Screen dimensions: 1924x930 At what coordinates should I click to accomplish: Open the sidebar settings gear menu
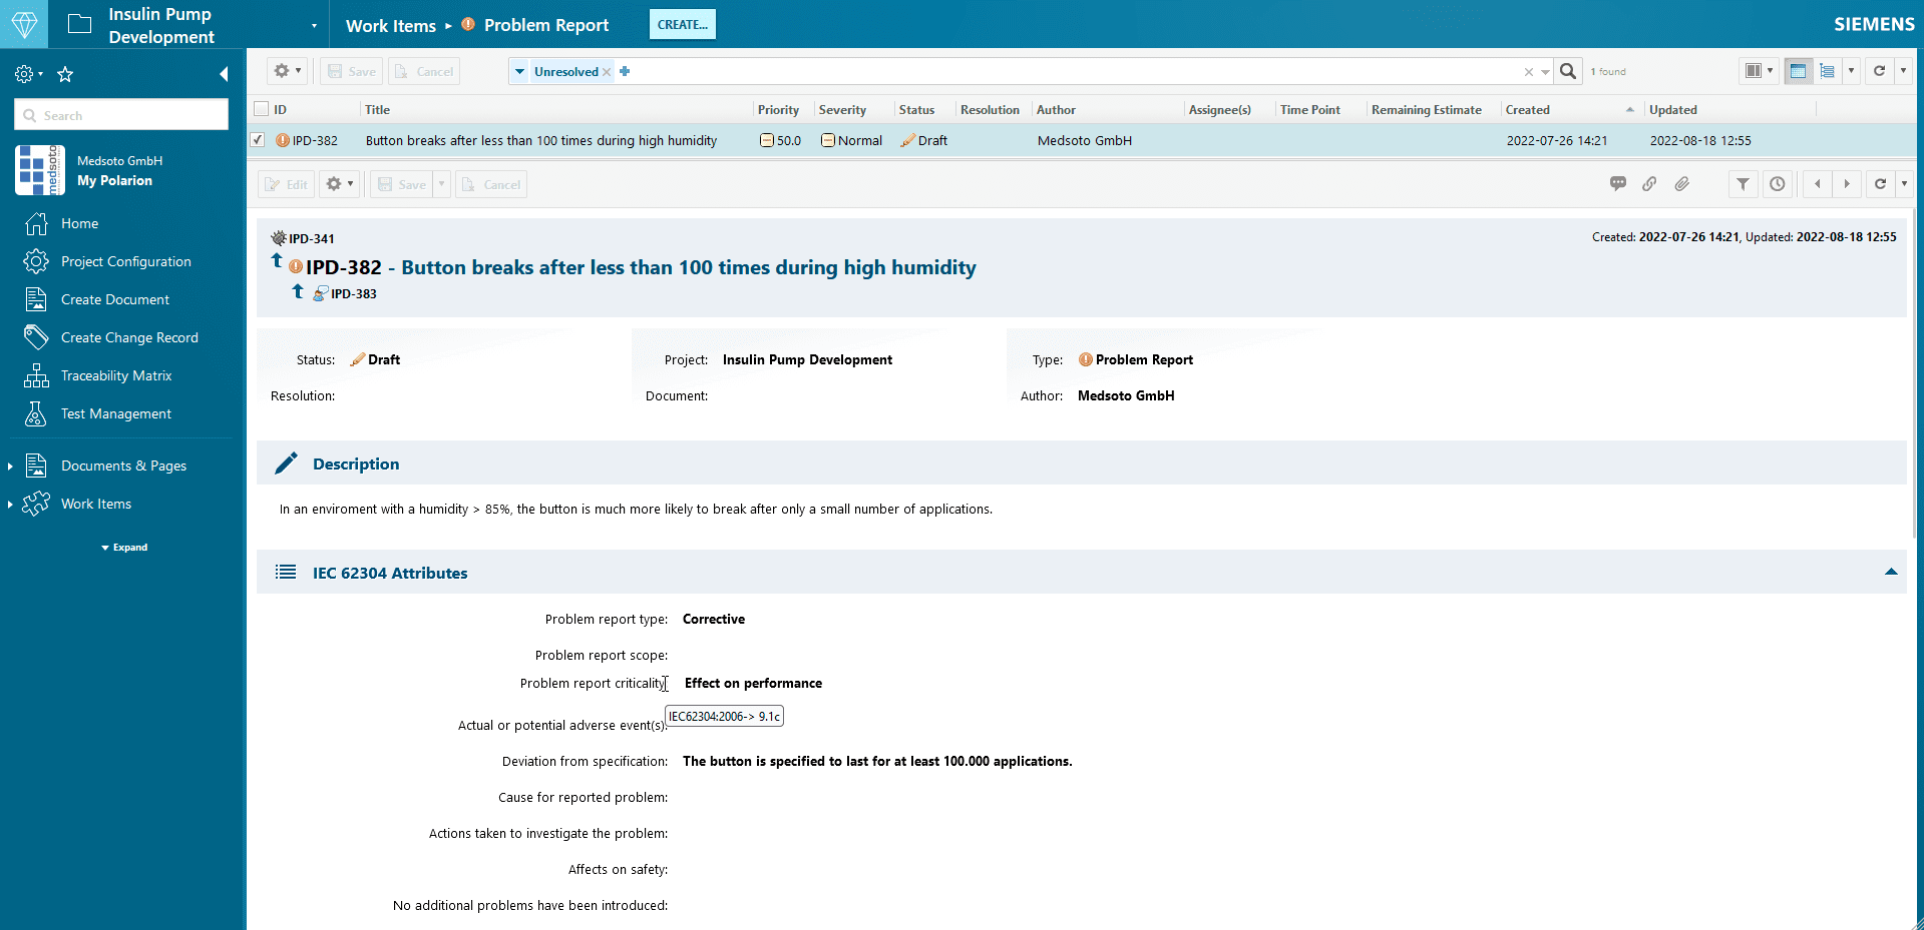coord(28,74)
